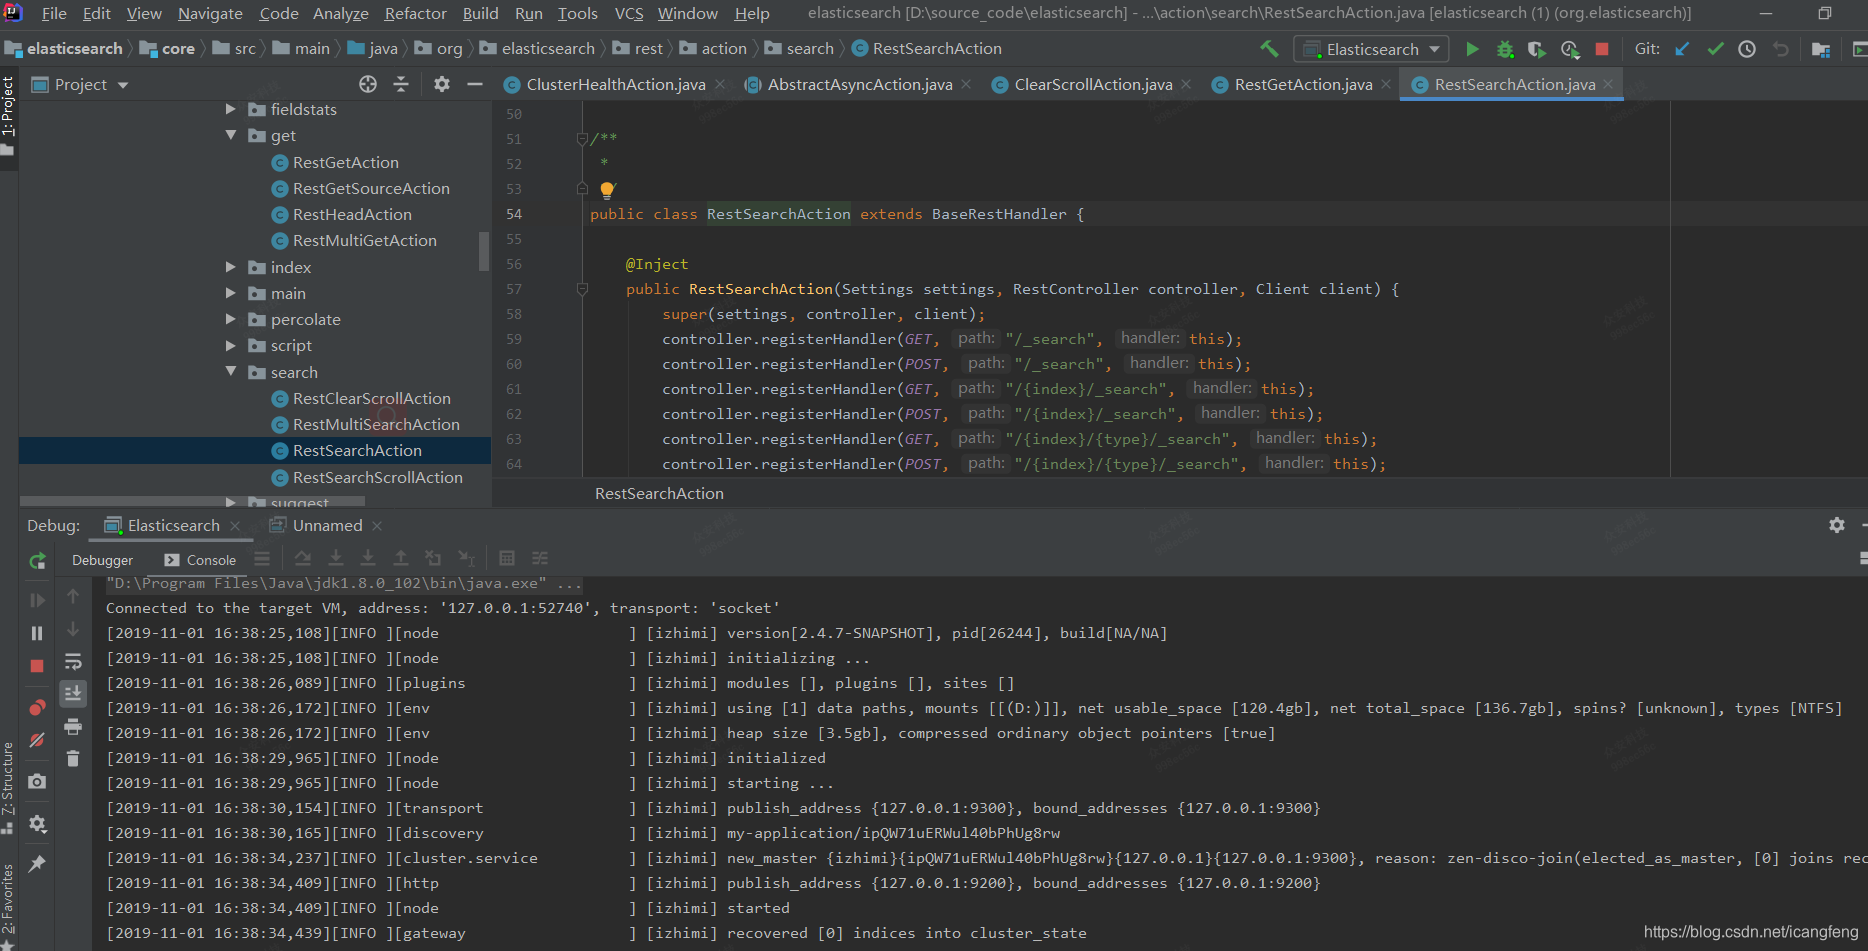Click the project tree vertical scrollbar
Image resolution: width=1868 pixels, height=951 pixels.
pos(484,251)
